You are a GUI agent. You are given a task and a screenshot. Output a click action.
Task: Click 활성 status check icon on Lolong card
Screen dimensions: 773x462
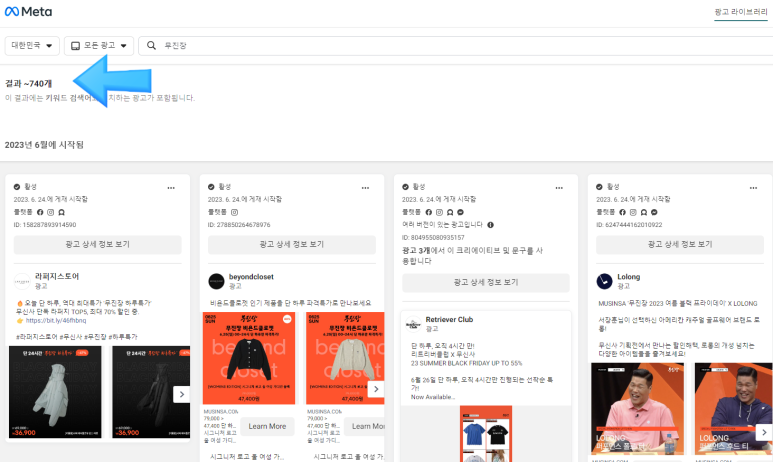[599, 187]
